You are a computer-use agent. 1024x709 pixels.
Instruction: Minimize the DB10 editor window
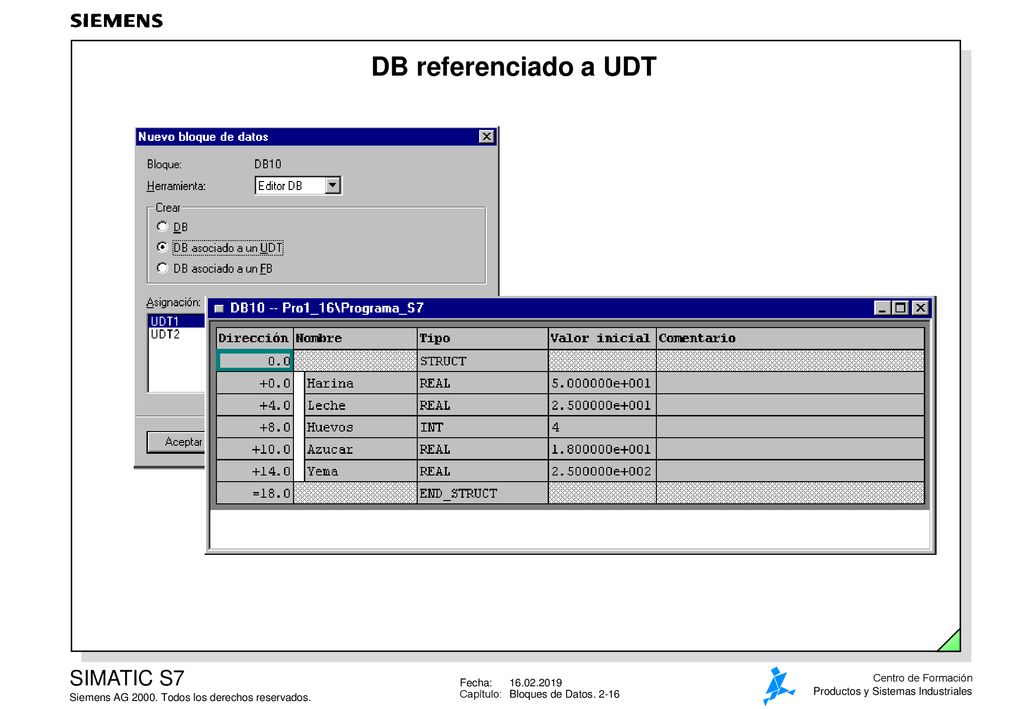(x=882, y=308)
